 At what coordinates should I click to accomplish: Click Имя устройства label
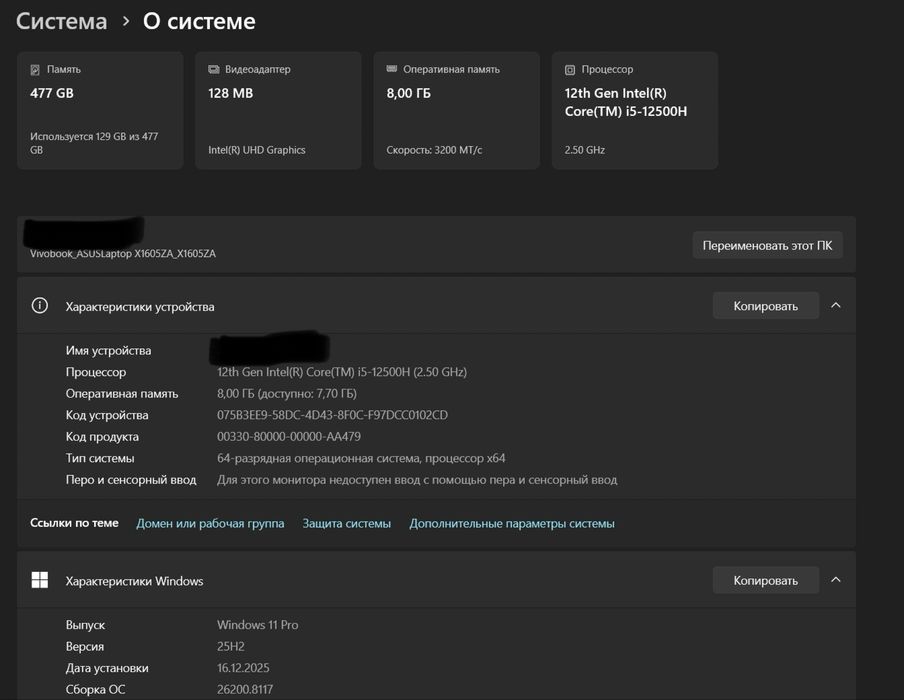pos(108,351)
